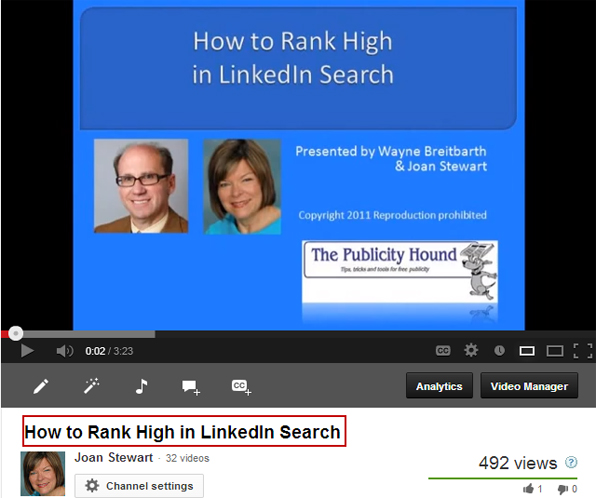
Task: Click the views help question icon
Action: coord(571,462)
